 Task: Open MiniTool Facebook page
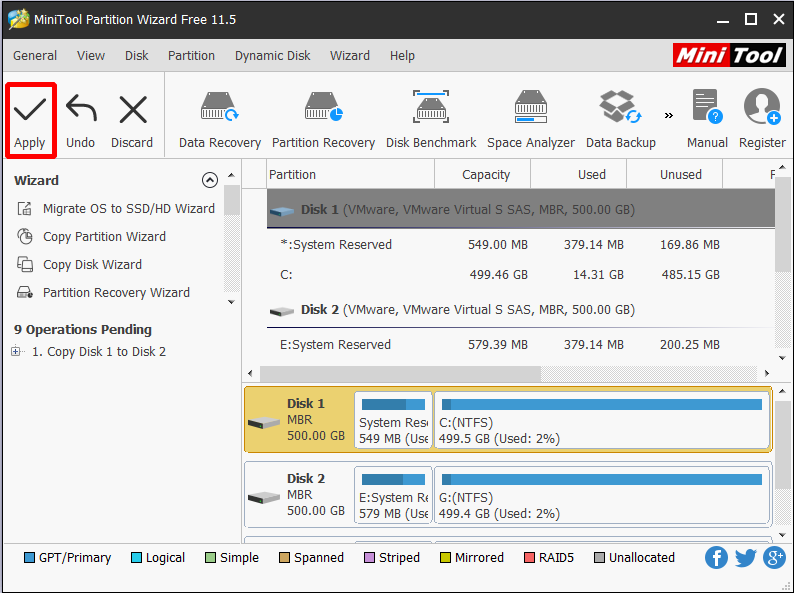[x=716, y=558]
